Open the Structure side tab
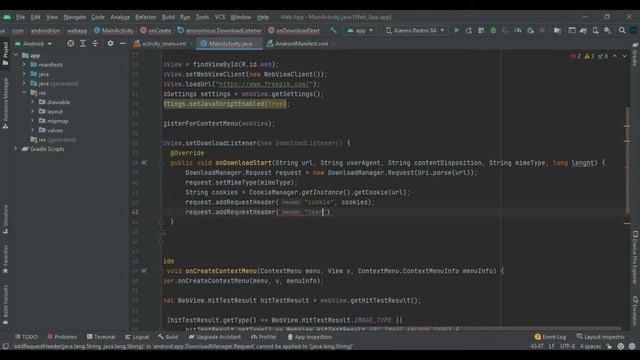640x360 pixels. click(5, 219)
